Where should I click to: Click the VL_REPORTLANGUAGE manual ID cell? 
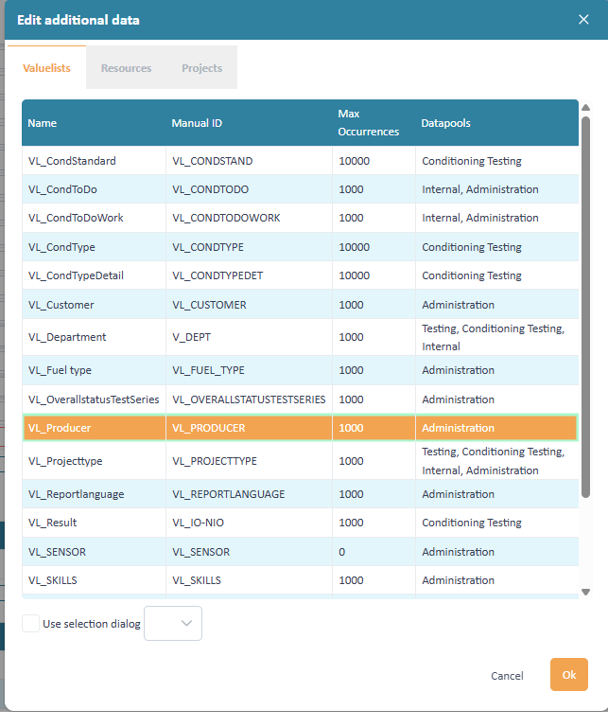tap(249, 494)
